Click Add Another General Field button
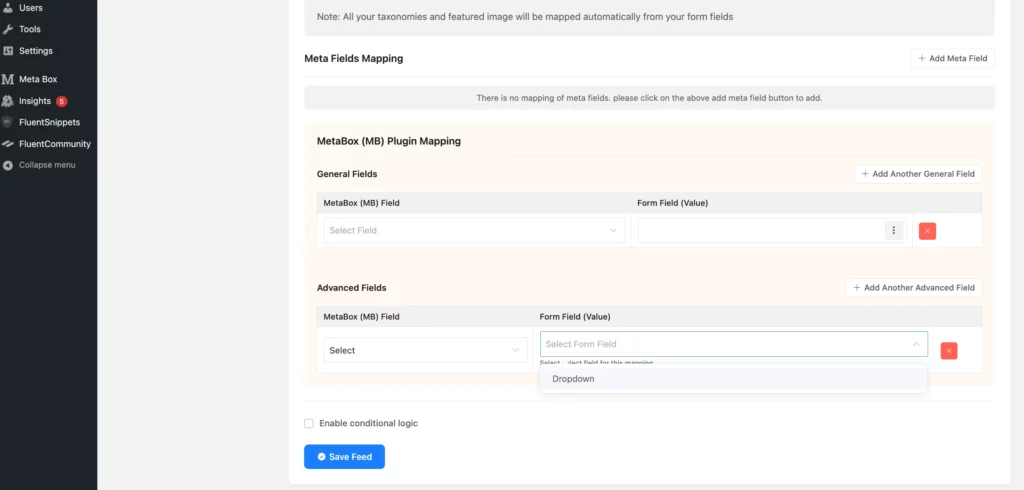 tap(918, 174)
